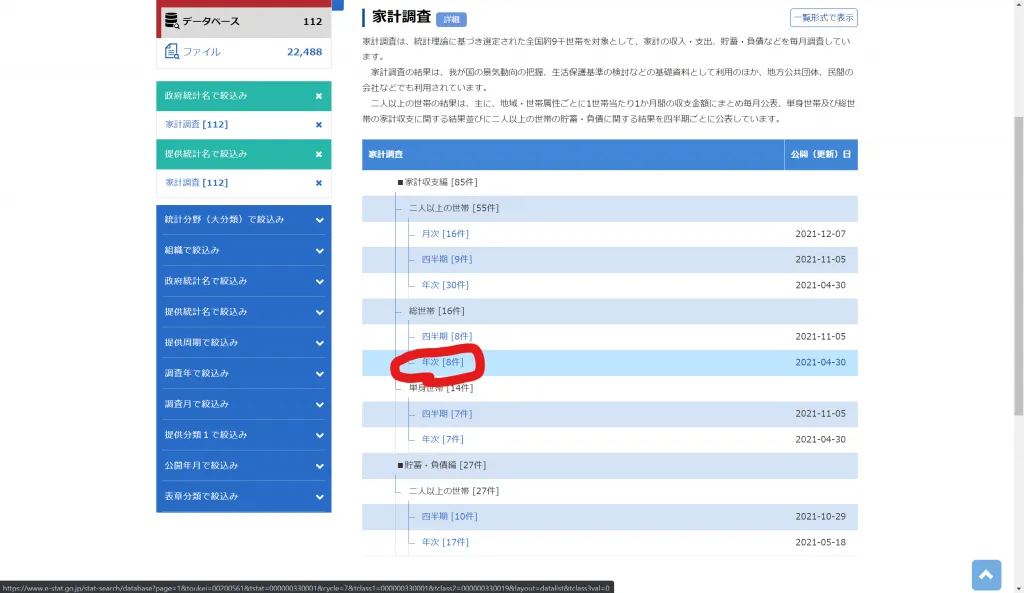Open 年次 [30件] under 二人以上の世帯

pyautogui.click(x=445, y=285)
